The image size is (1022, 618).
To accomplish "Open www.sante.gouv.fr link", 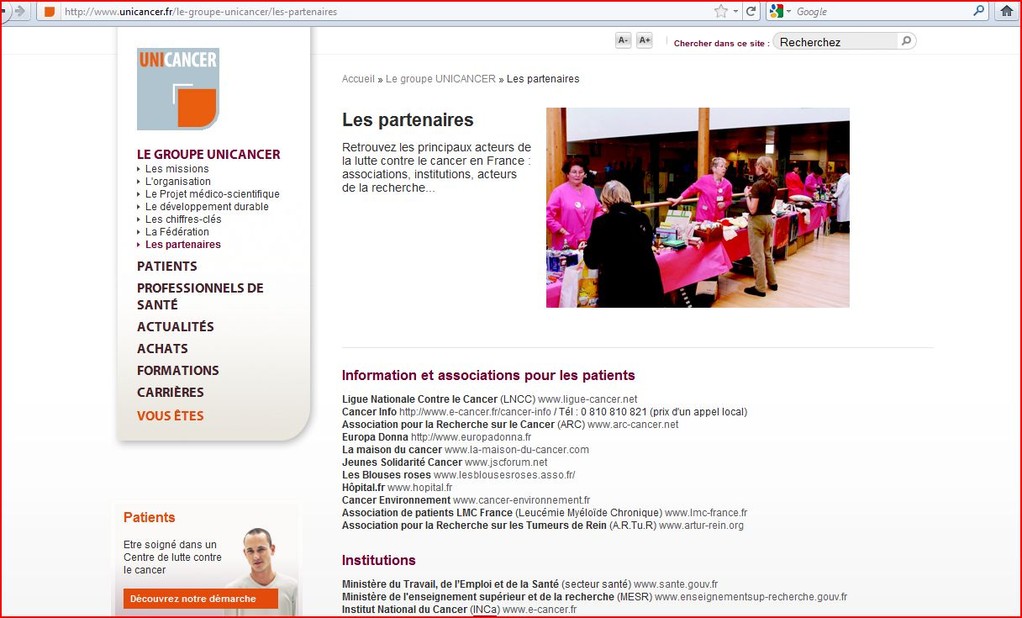I will pos(676,584).
